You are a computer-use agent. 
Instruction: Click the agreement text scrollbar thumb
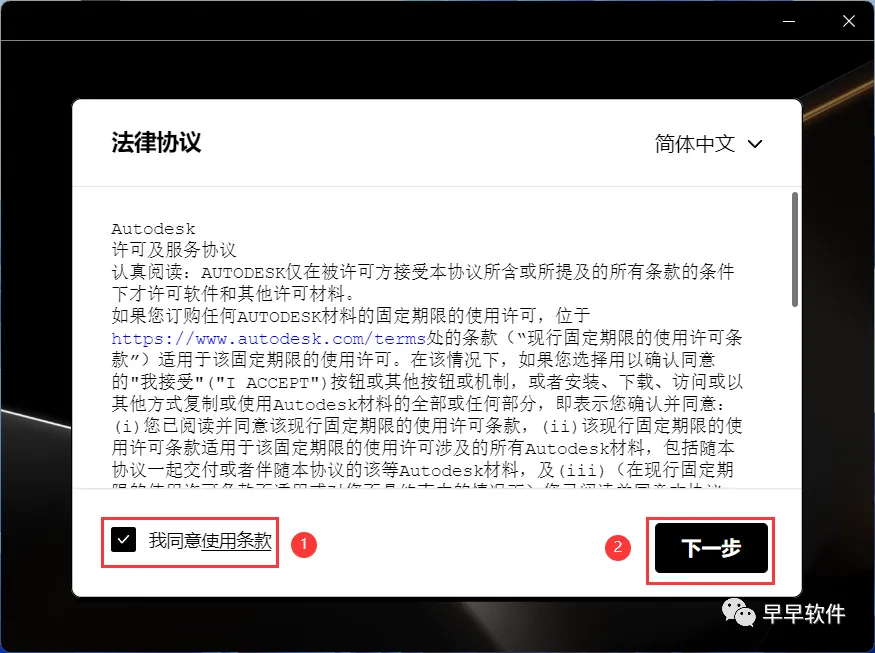tap(795, 249)
